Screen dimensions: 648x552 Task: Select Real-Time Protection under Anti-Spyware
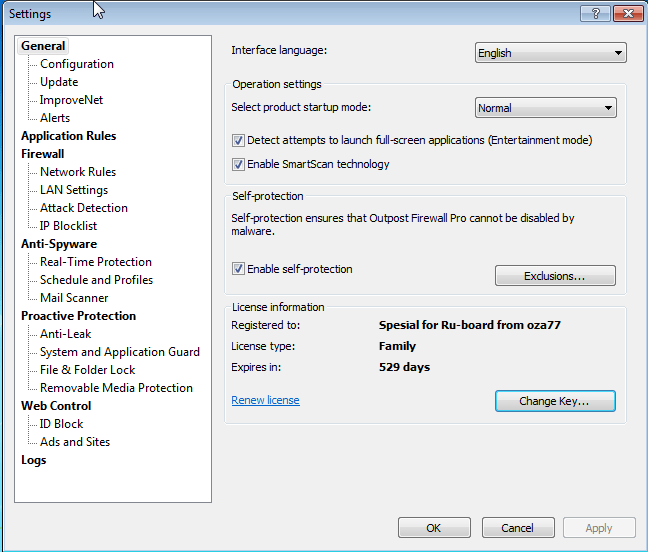pos(96,262)
